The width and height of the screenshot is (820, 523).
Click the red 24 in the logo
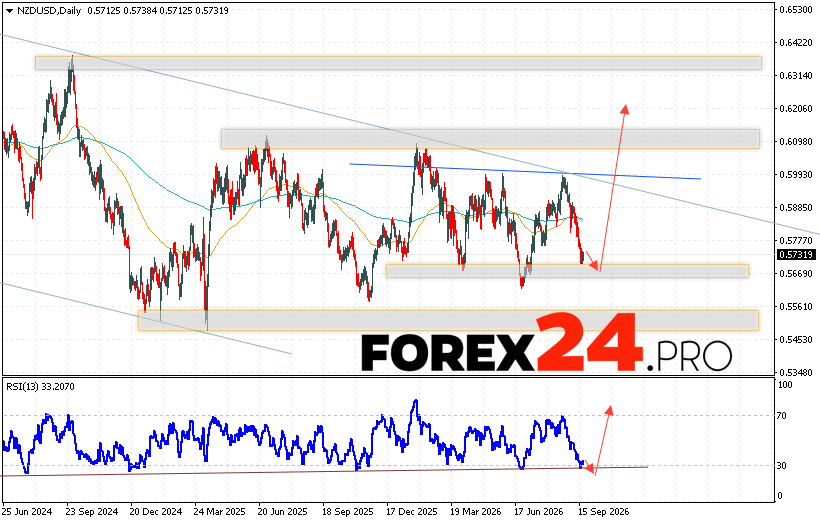[x=589, y=343]
